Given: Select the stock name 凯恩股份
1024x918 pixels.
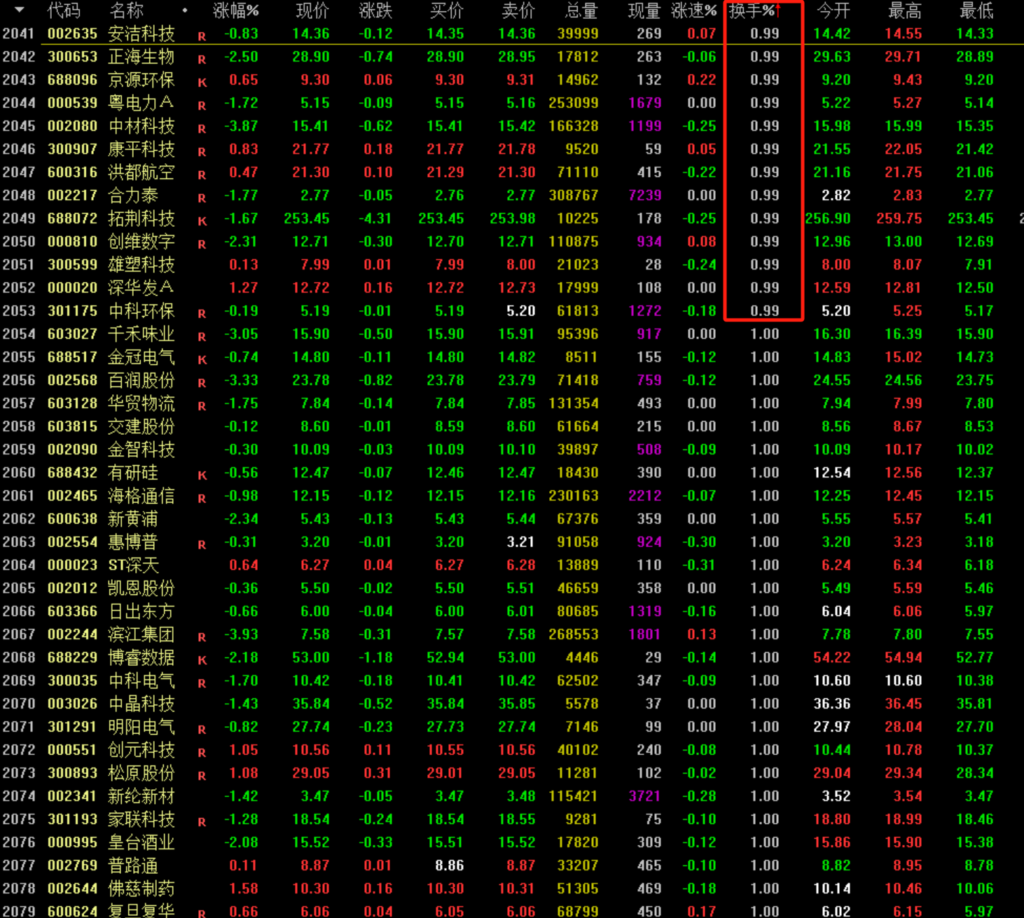Looking at the screenshot, I should [x=141, y=588].
